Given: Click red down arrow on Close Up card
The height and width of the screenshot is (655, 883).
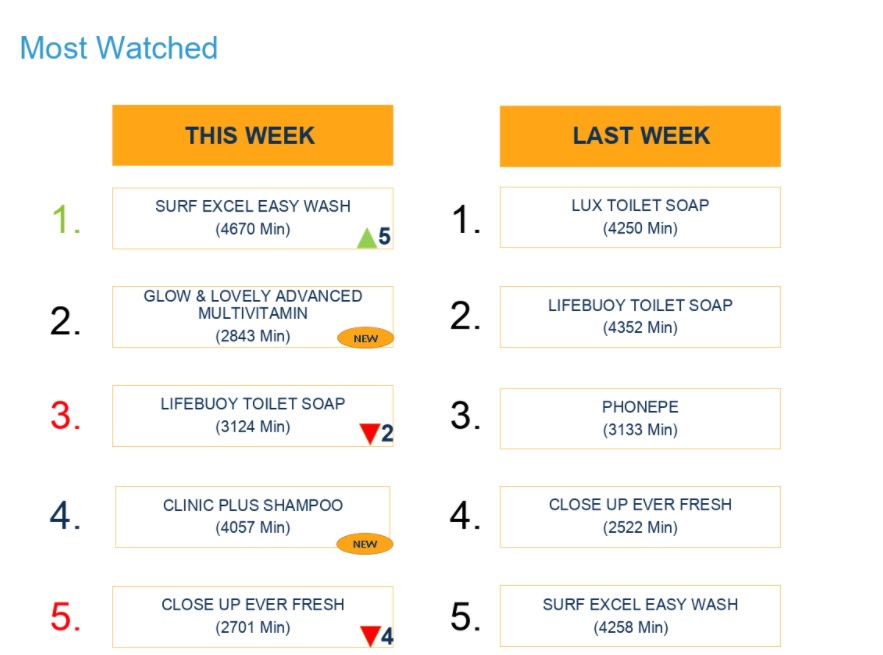Looking at the screenshot, I should 370,636.
